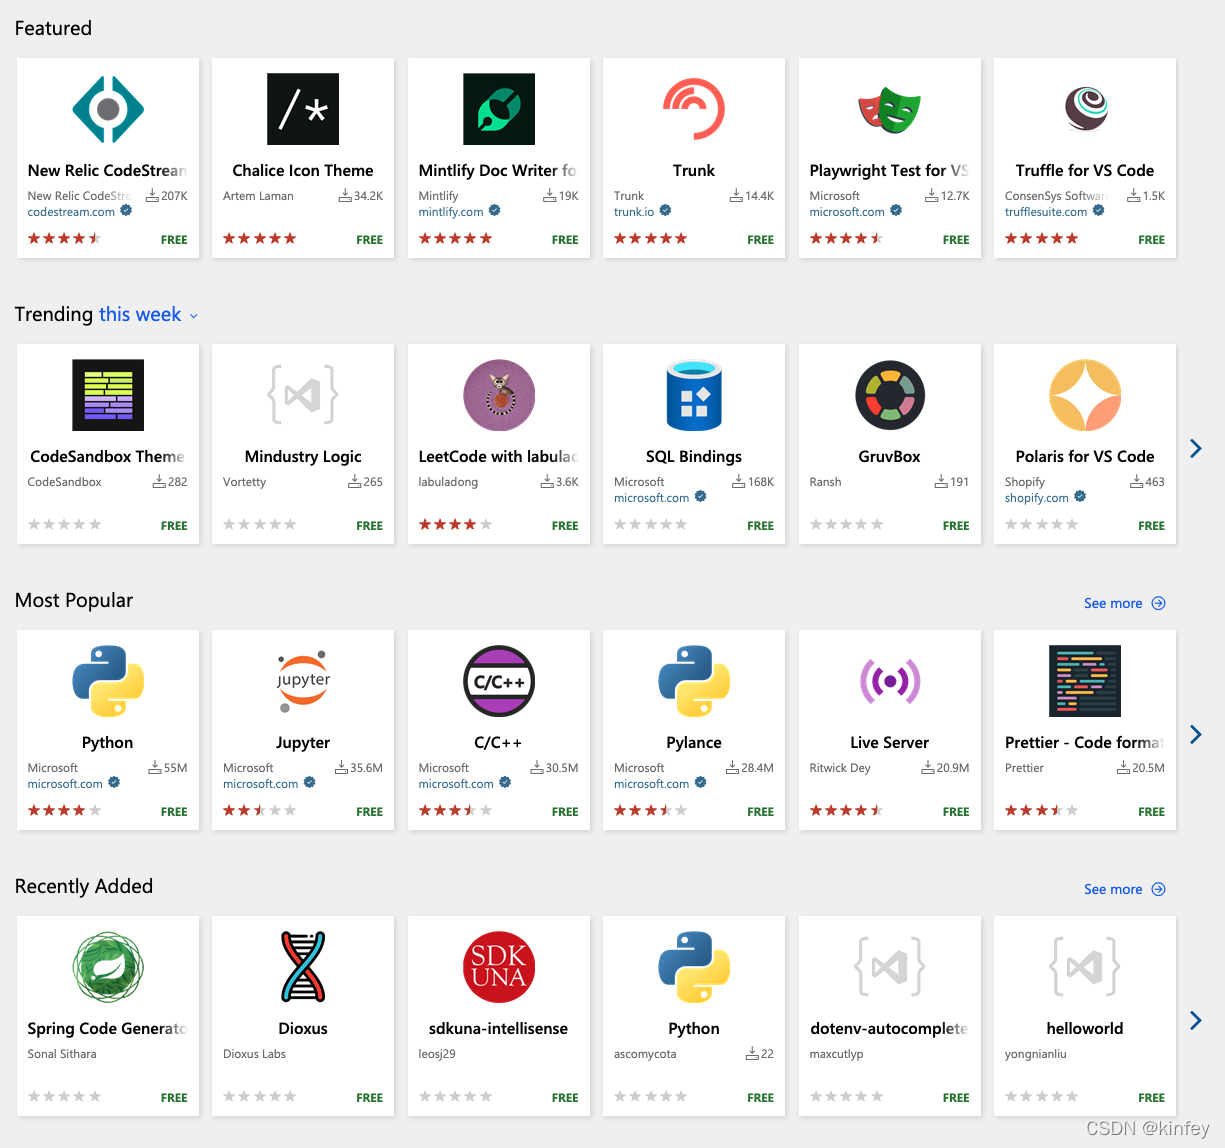The image size is (1225, 1148).
Task: Open the trunk.io publisher link
Action: pos(634,212)
